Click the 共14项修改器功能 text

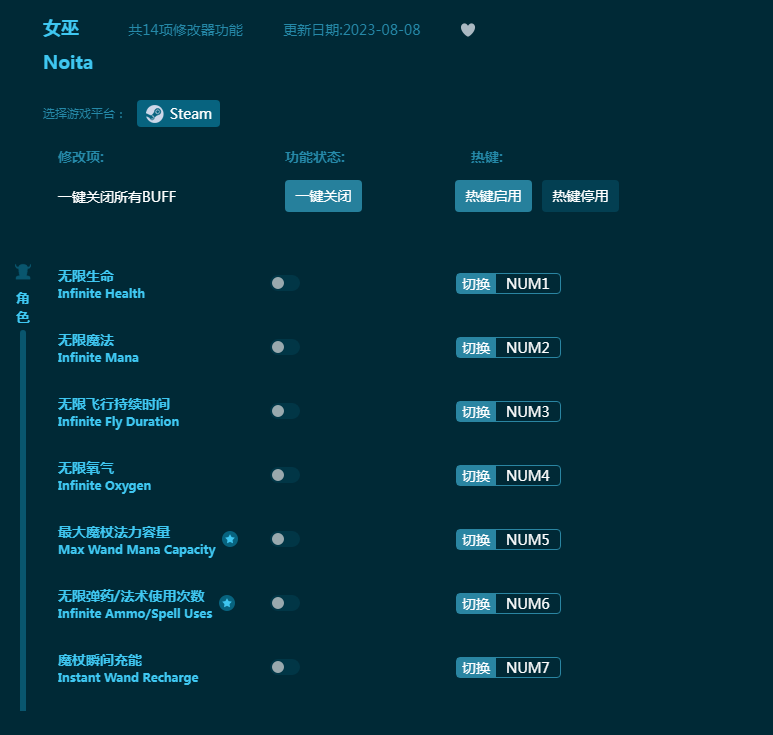coord(185,30)
